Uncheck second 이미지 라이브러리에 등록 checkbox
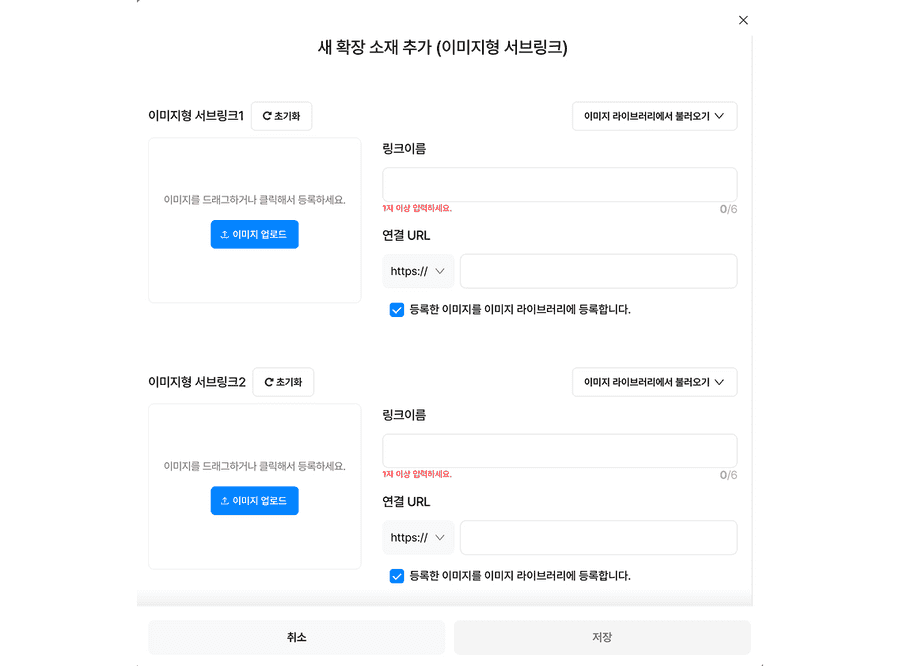Viewport: 900px width, 666px height. [397, 576]
